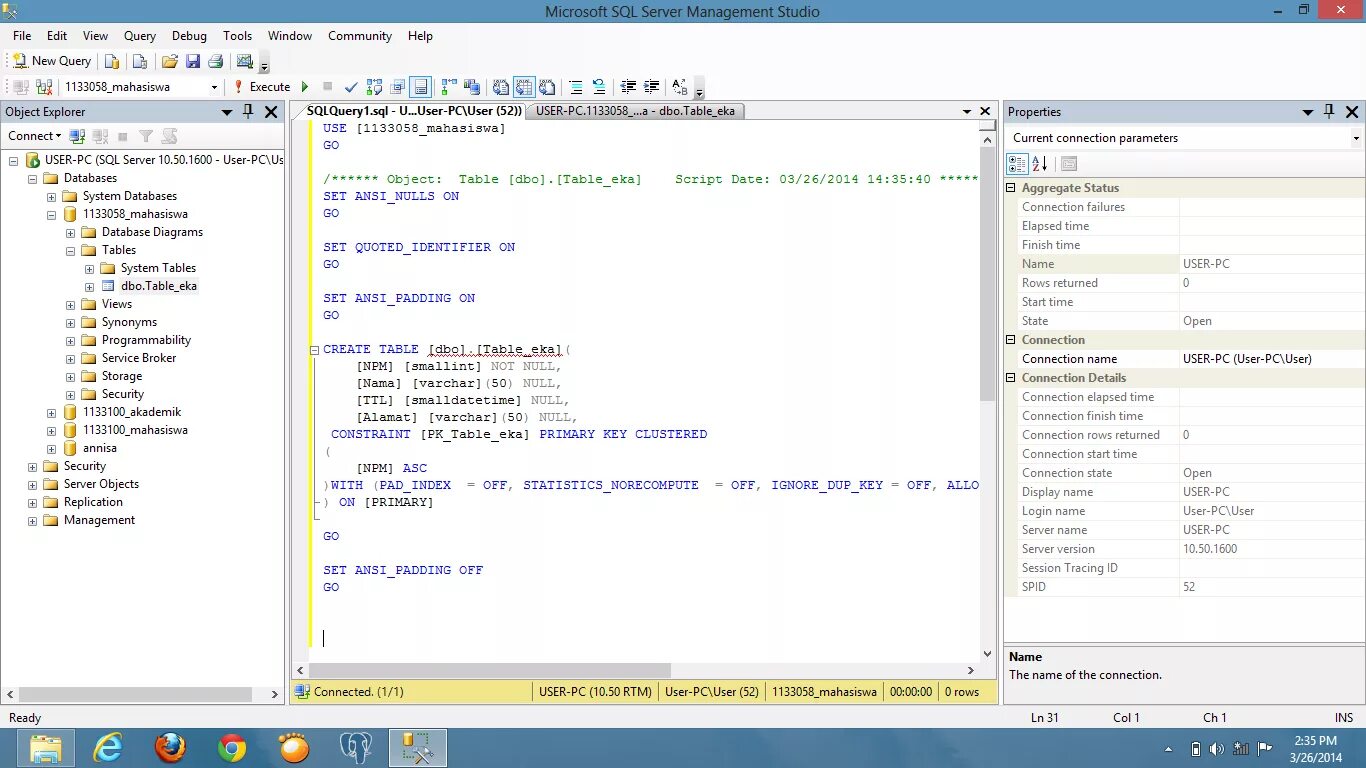Click the Server version value 10.50.1600
This screenshot has height=768, width=1366.
click(x=1210, y=549)
